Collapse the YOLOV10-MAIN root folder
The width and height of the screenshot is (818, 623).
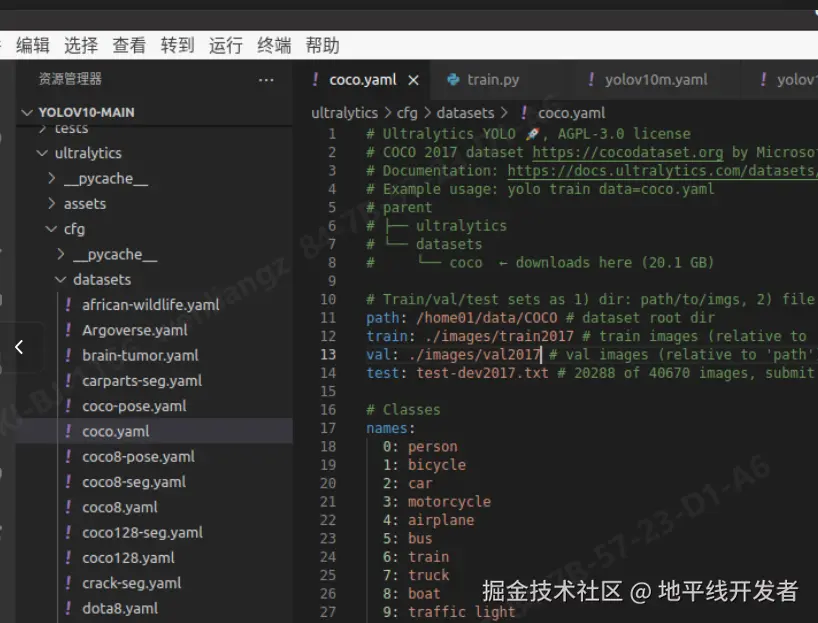coord(27,112)
